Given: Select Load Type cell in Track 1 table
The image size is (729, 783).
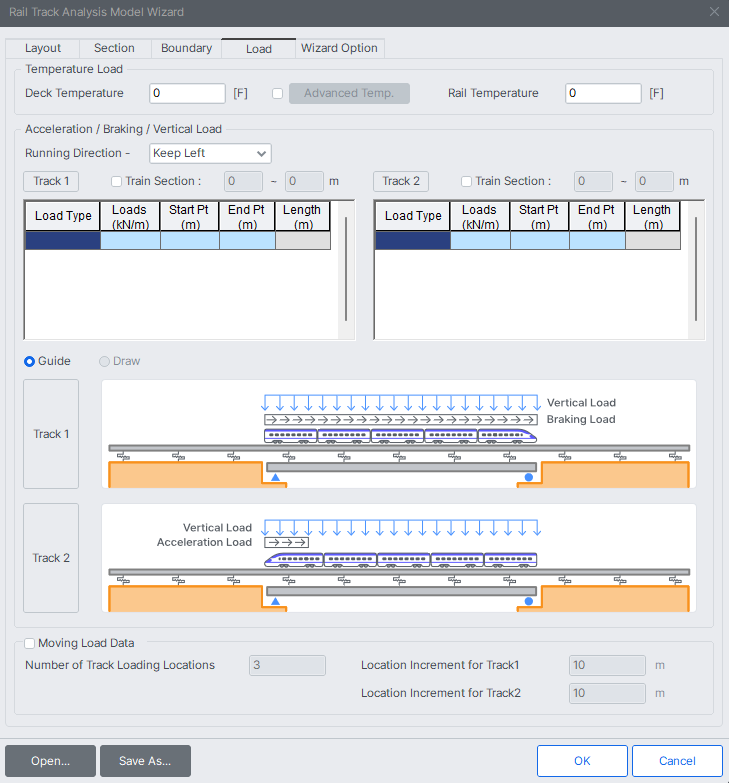Looking at the screenshot, I should [x=63, y=240].
